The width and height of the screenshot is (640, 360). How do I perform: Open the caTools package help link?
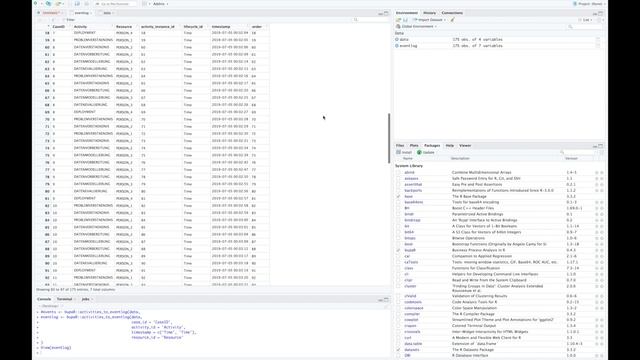(x=411, y=262)
